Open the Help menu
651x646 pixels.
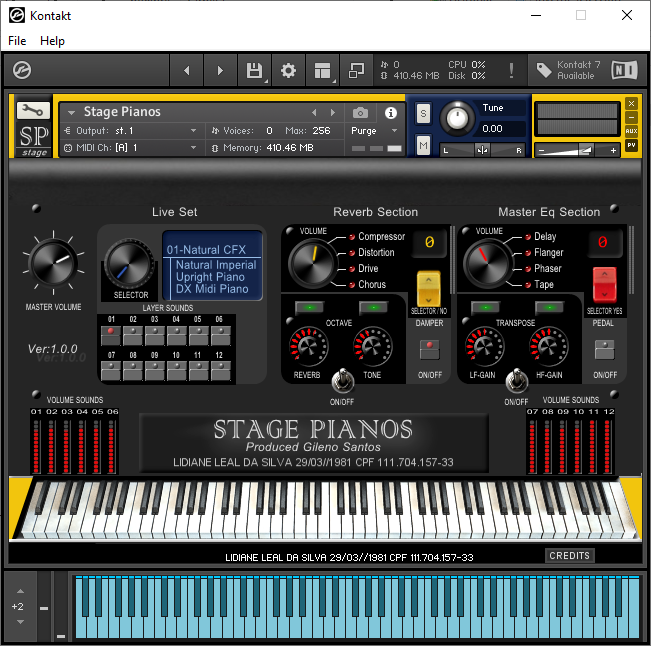point(52,41)
